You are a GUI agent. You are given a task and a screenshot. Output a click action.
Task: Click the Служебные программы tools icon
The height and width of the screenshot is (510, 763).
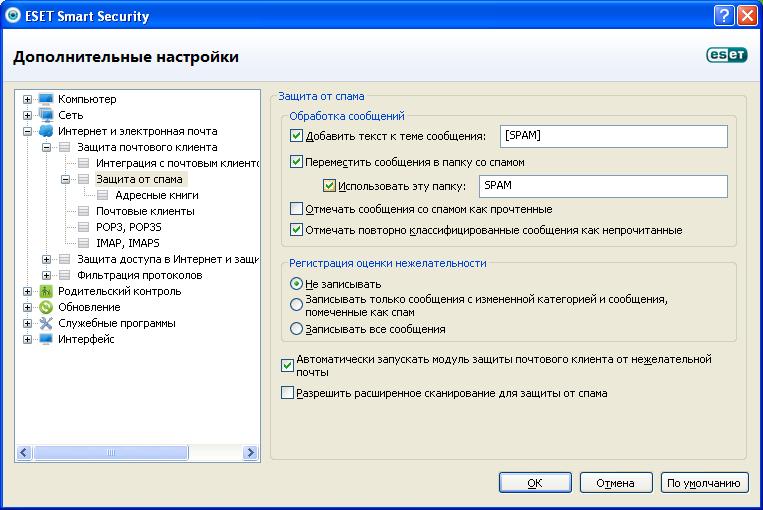coord(46,324)
